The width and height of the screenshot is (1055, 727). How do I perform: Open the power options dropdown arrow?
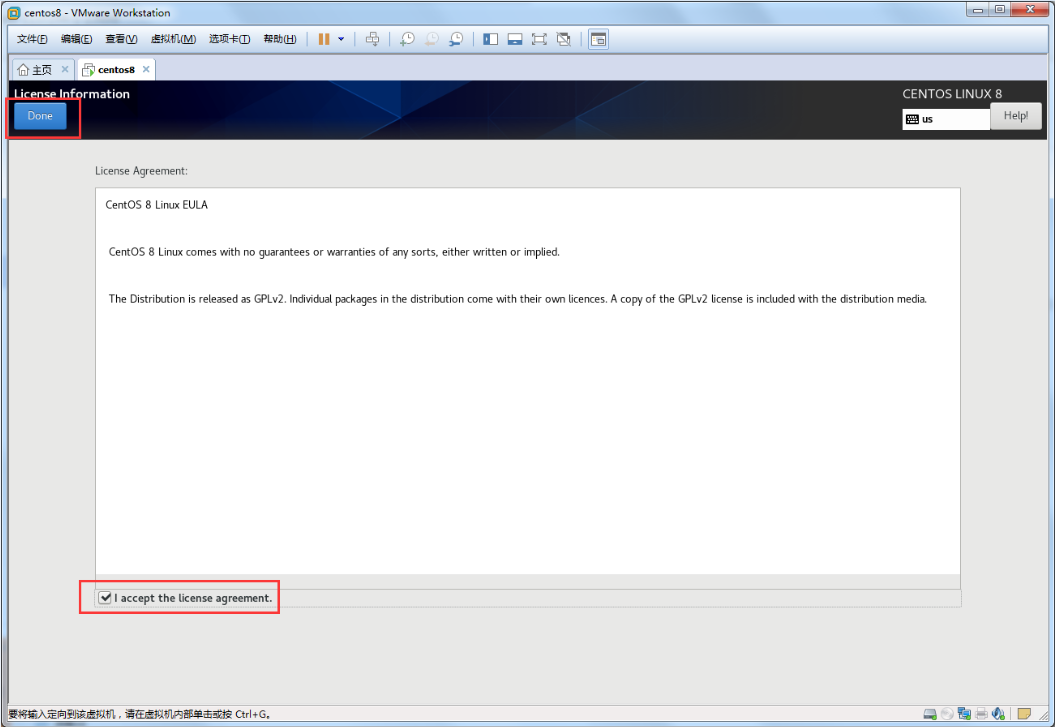341,39
